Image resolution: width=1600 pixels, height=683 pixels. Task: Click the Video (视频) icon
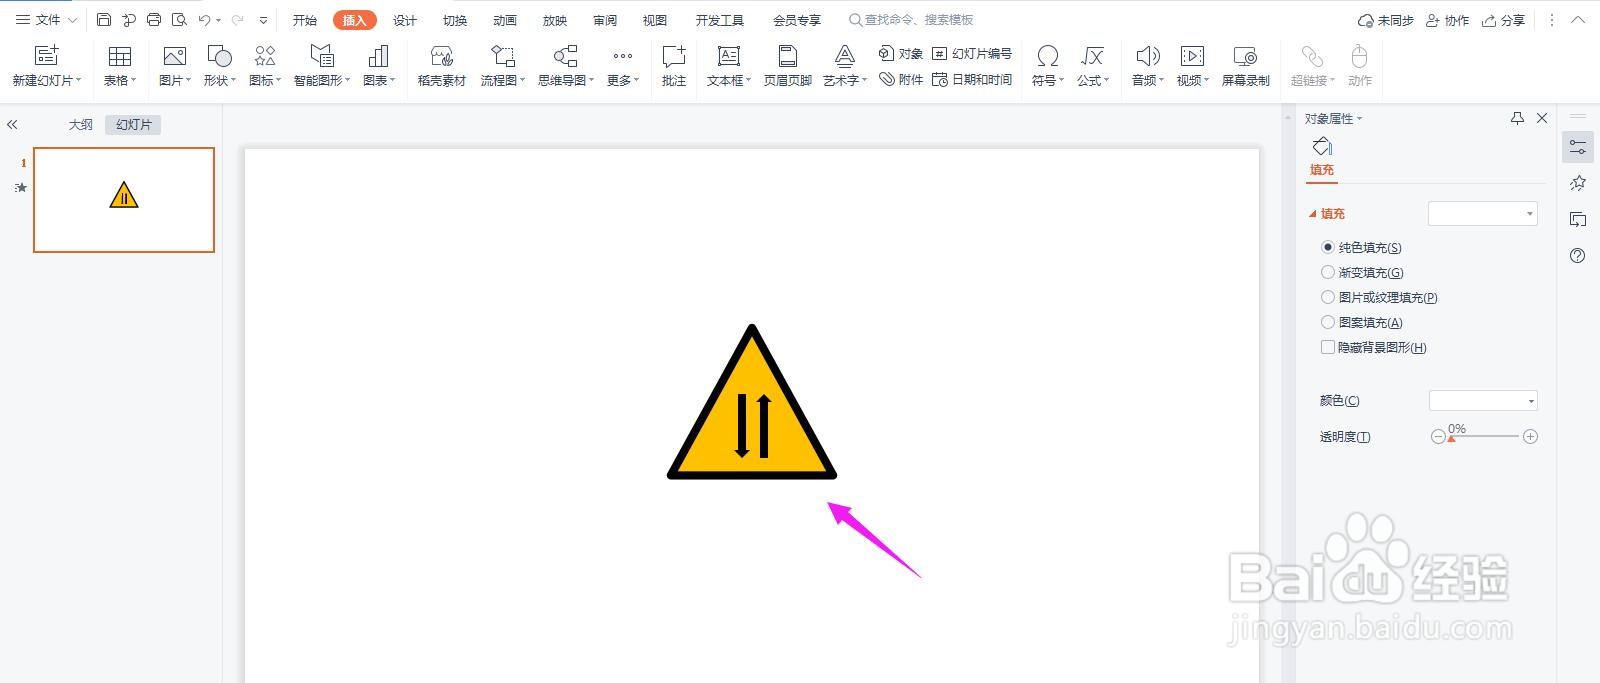point(1192,56)
